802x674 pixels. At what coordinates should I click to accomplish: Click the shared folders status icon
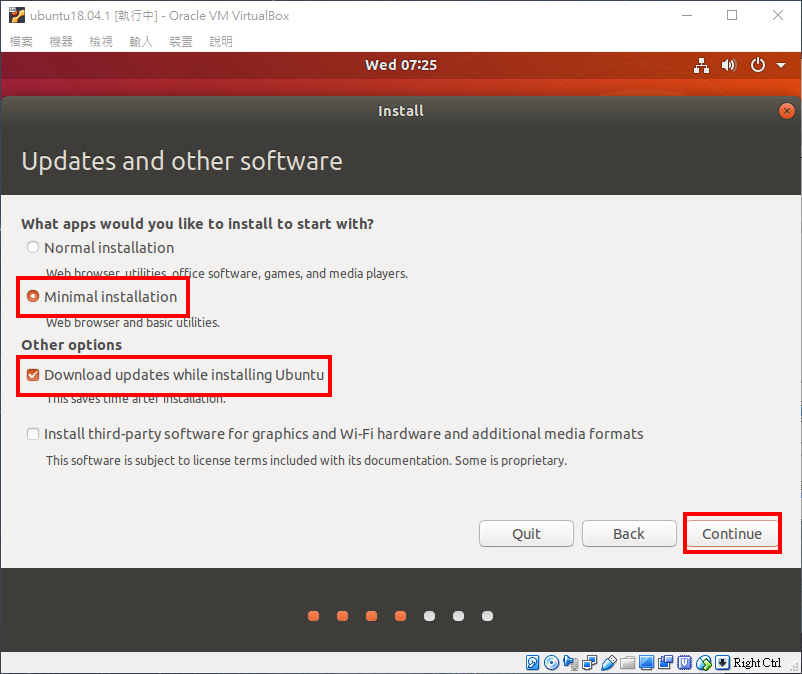coord(628,663)
